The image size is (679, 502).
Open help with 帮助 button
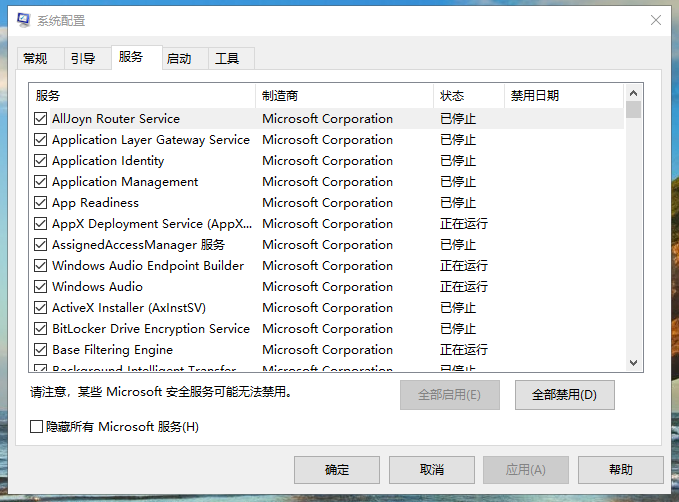pyautogui.click(x=621, y=470)
